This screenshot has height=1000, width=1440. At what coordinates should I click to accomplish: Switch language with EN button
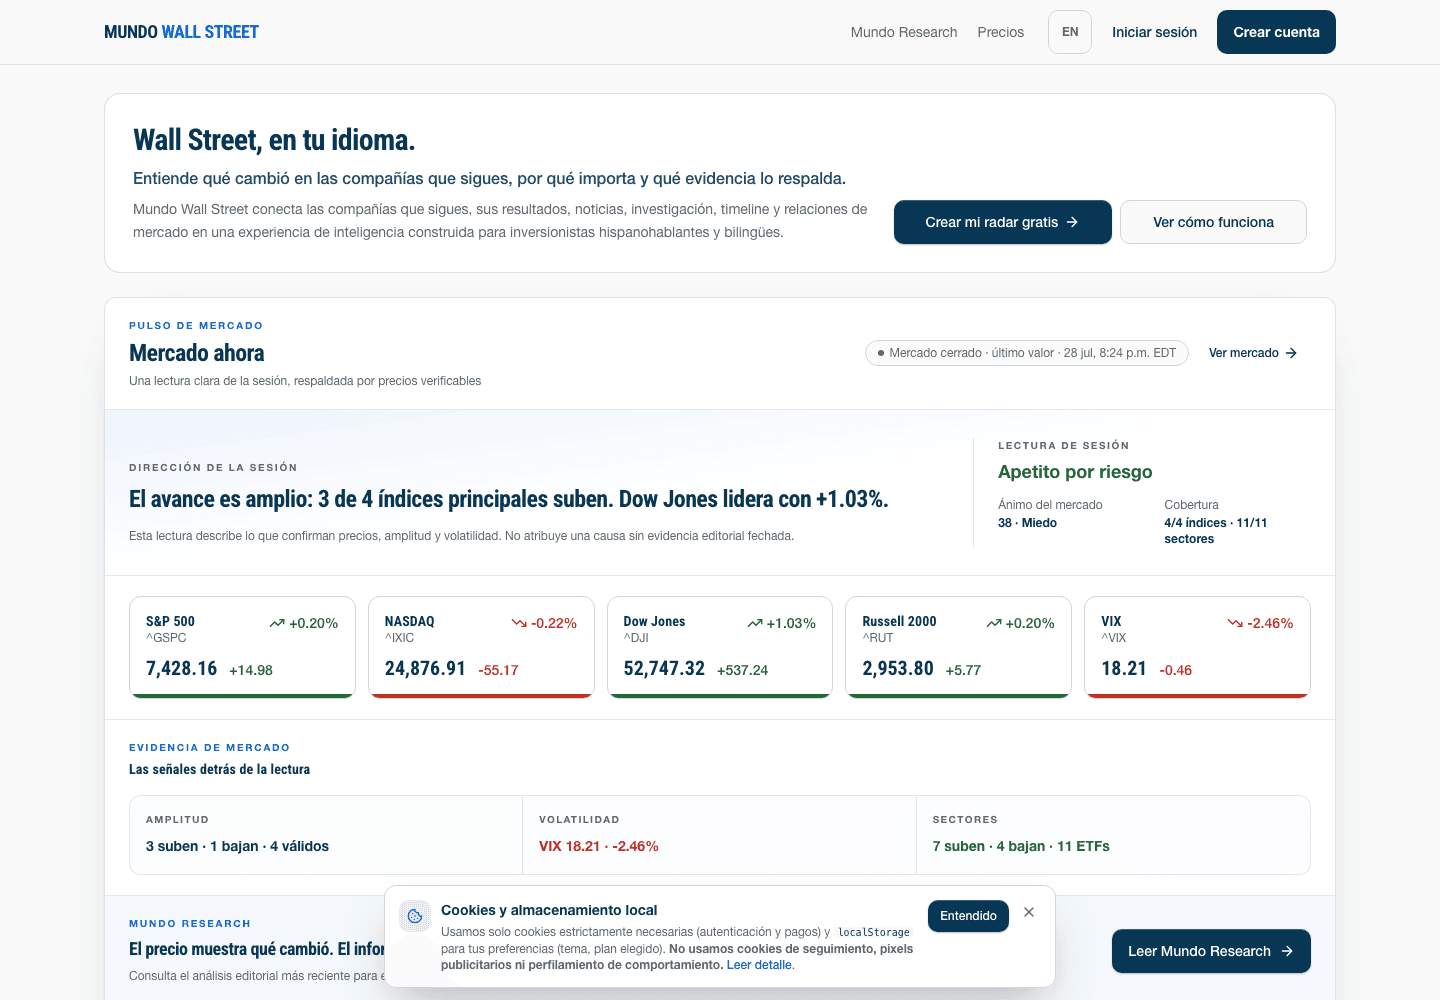coord(1070,32)
